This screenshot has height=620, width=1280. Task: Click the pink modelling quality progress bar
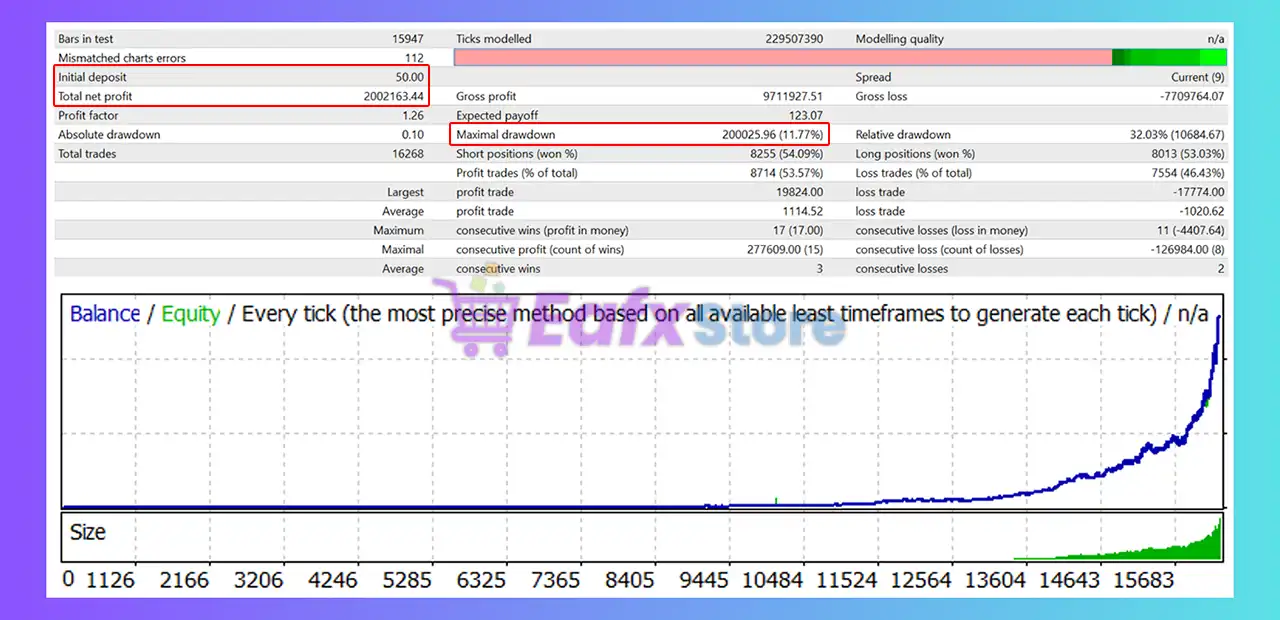[x=782, y=58]
